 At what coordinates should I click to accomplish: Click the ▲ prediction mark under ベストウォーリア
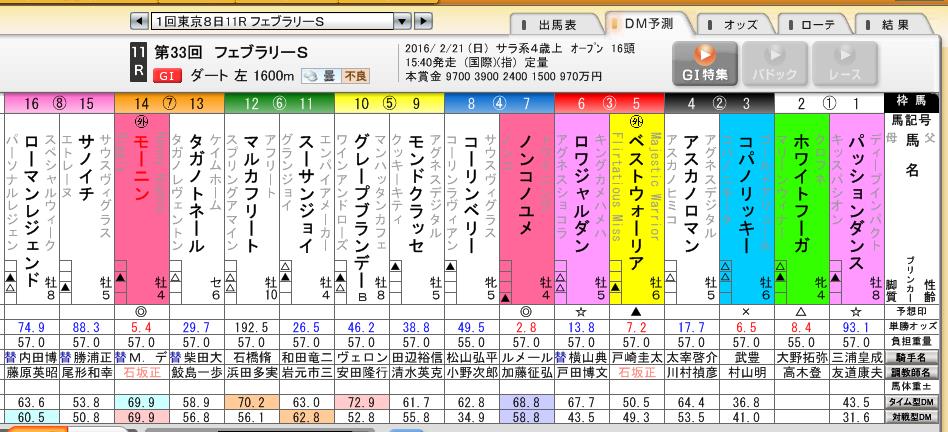click(x=637, y=312)
